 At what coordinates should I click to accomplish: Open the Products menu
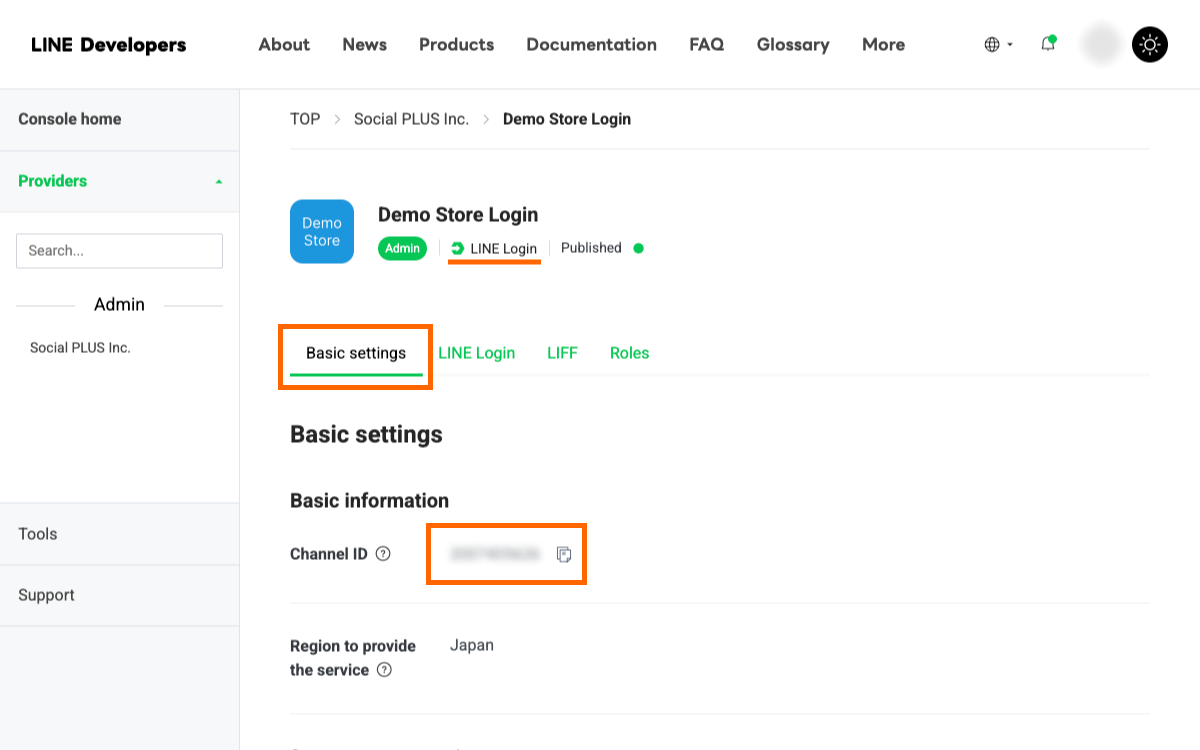coord(456,45)
